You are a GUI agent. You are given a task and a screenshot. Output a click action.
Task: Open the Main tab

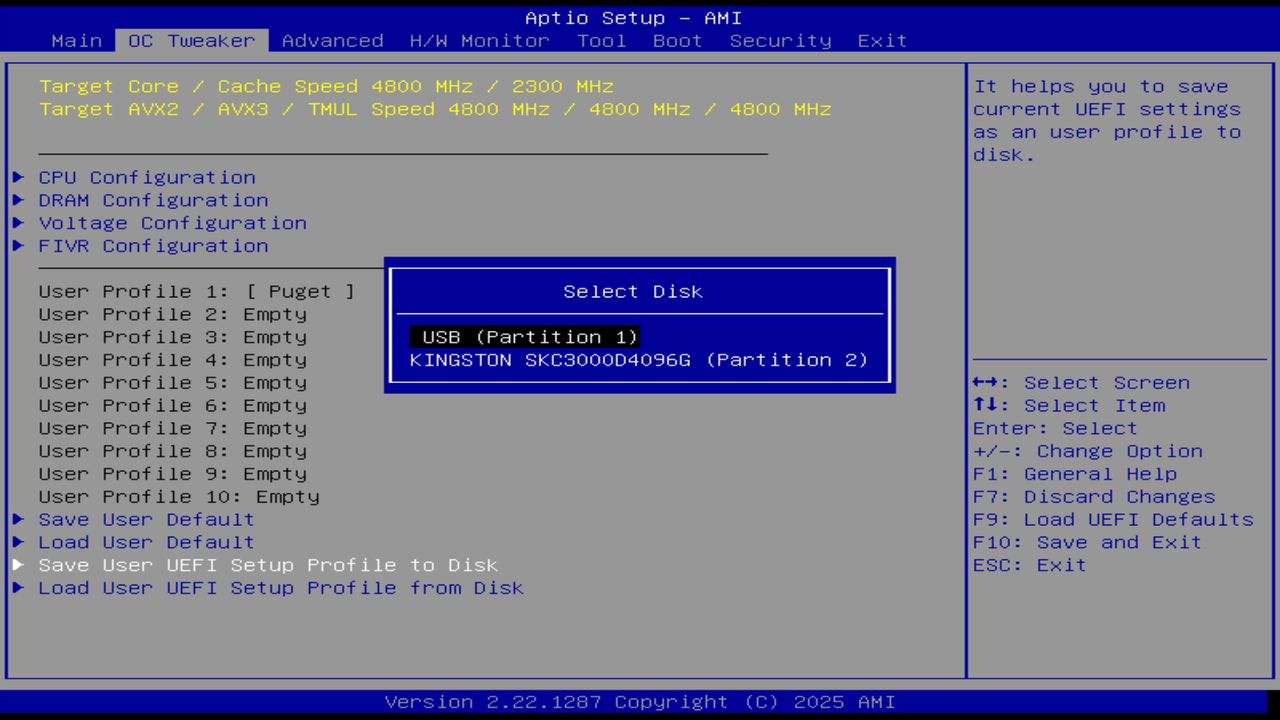click(76, 41)
